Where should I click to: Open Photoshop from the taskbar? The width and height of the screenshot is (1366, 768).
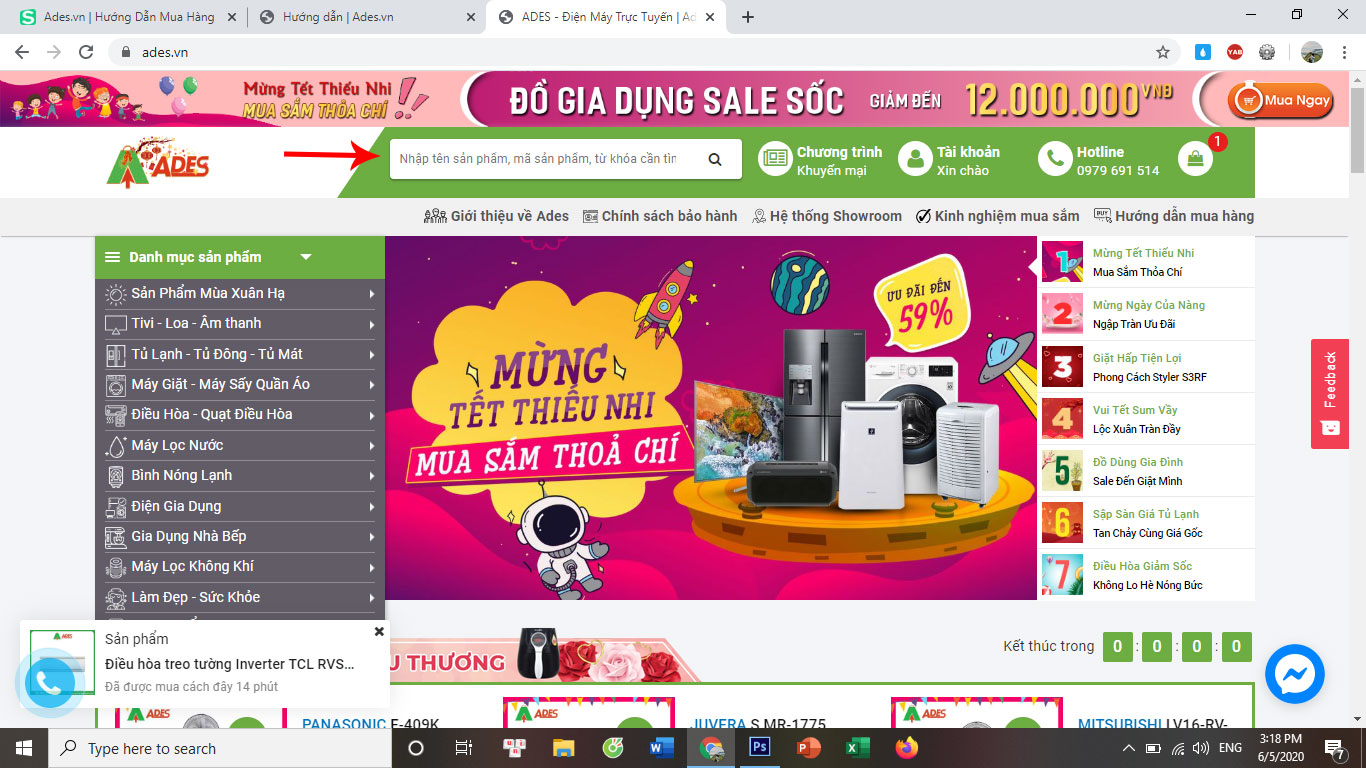[x=759, y=748]
